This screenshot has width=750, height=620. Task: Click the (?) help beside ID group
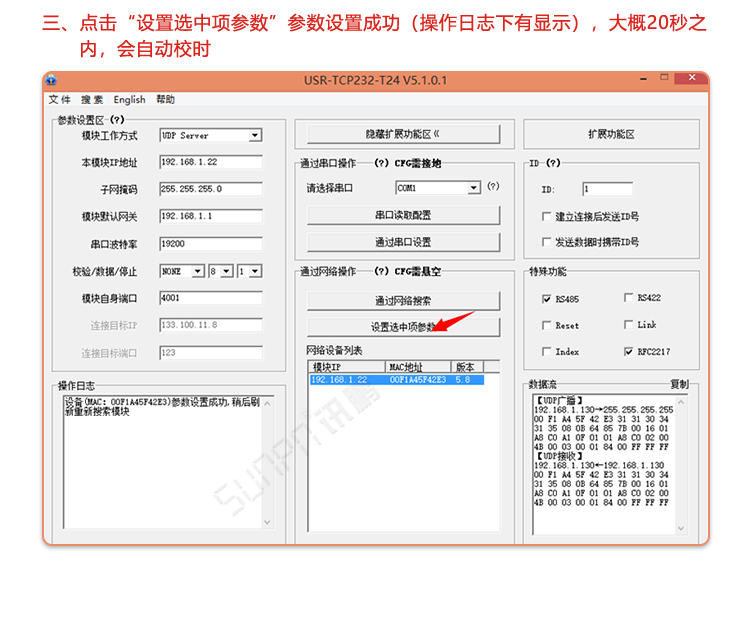tap(553, 163)
